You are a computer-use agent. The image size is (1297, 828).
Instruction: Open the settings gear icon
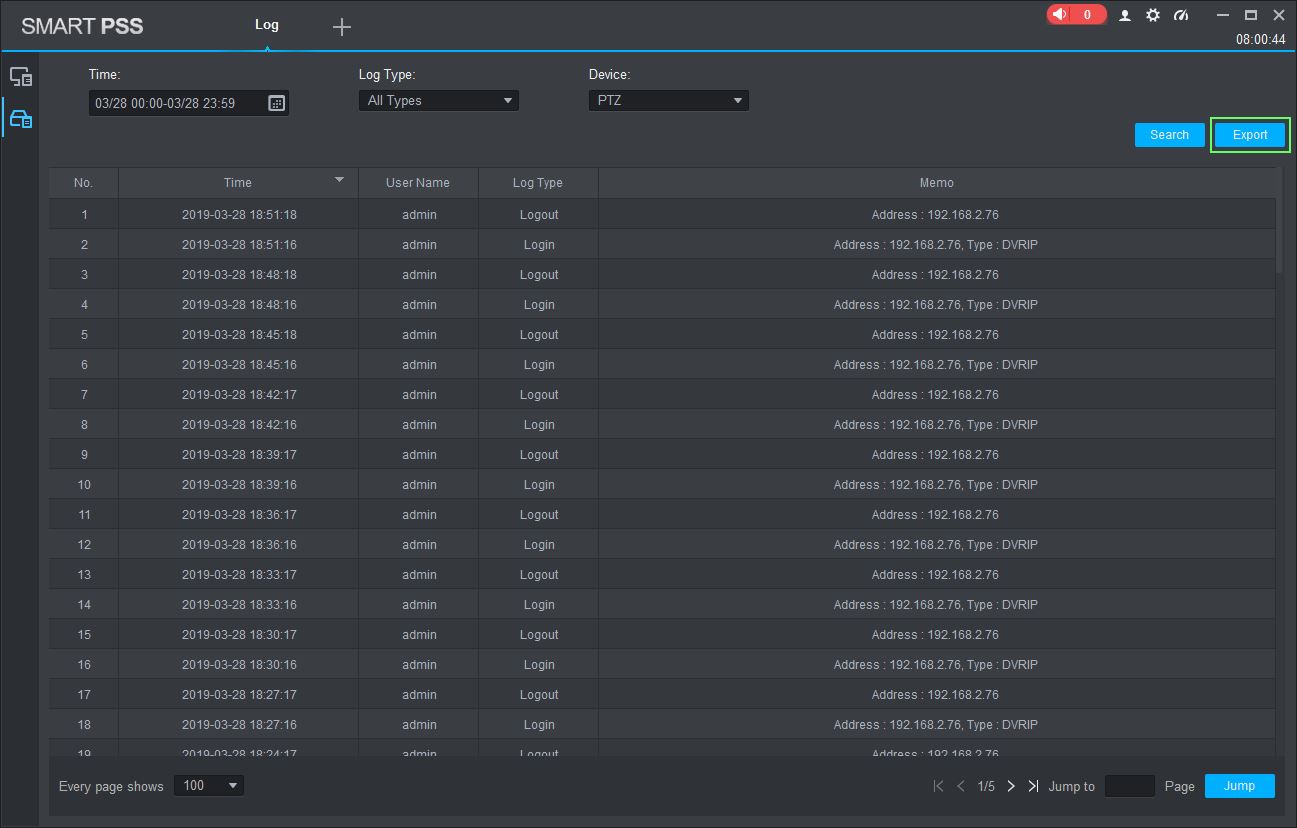1153,15
